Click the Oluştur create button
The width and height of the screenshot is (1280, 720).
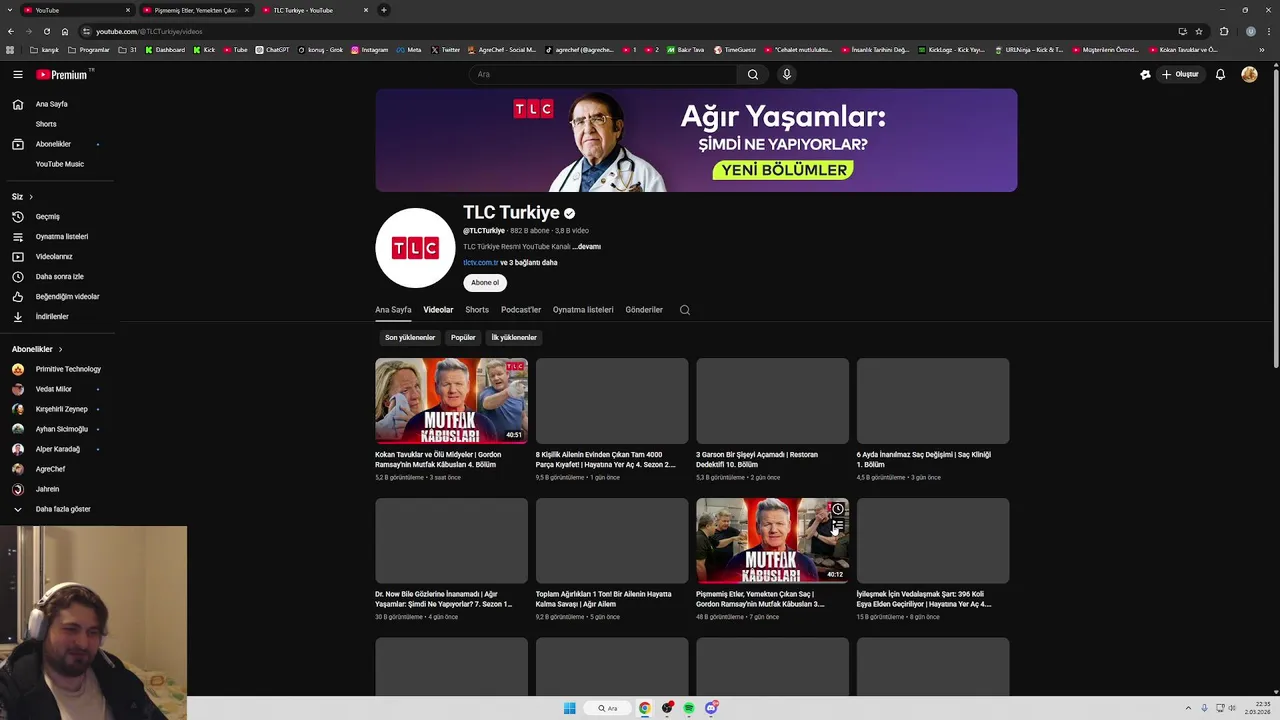pyautogui.click(x=1180, y=74)
